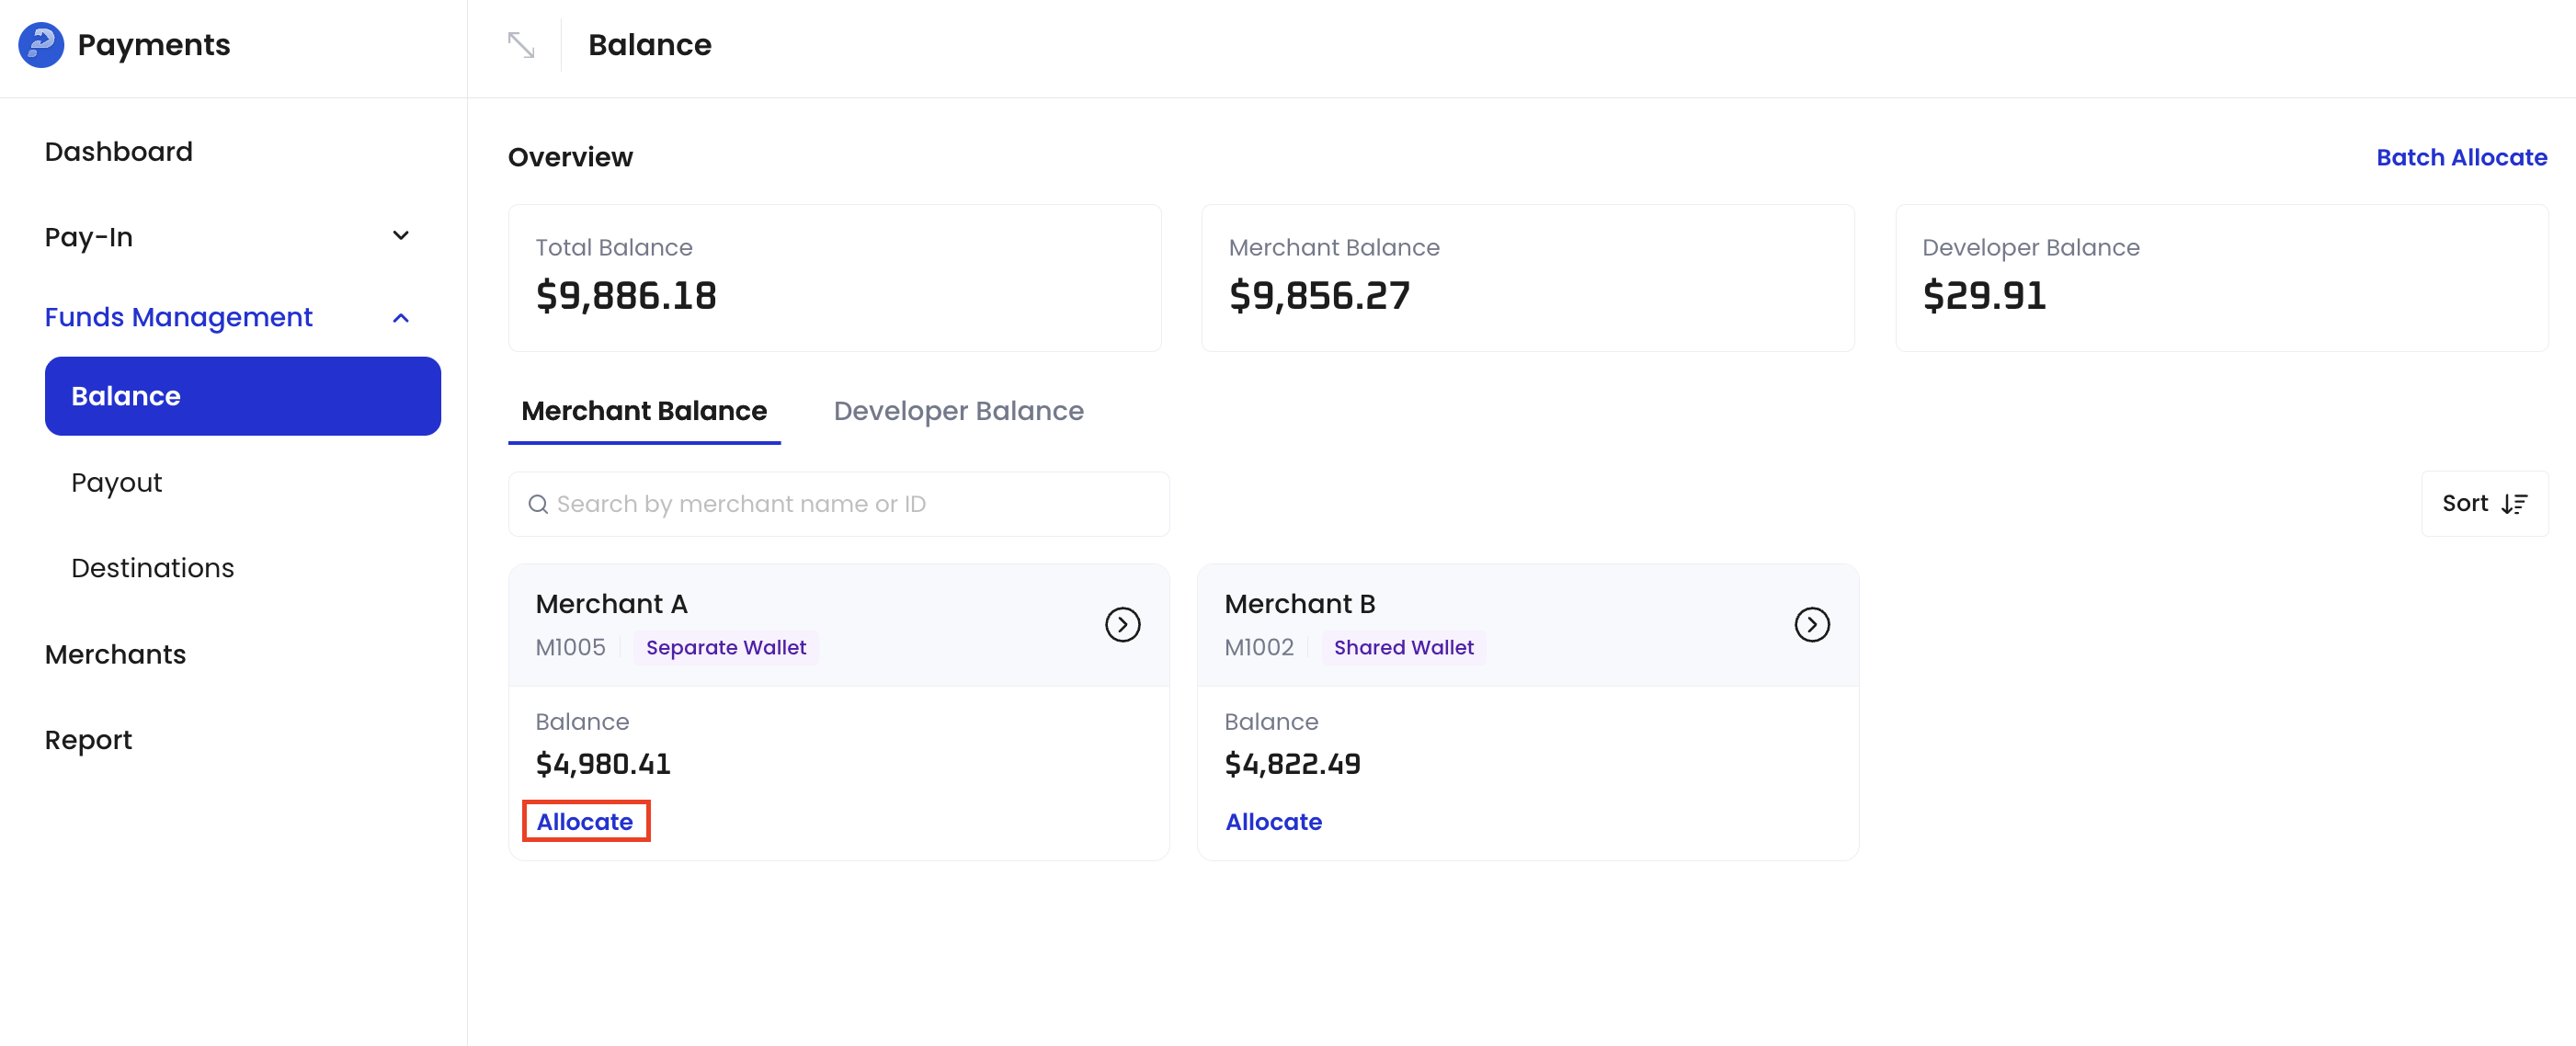
Task: Open Merchant B details via circular arrow icon
Action: pos(1811,624)
